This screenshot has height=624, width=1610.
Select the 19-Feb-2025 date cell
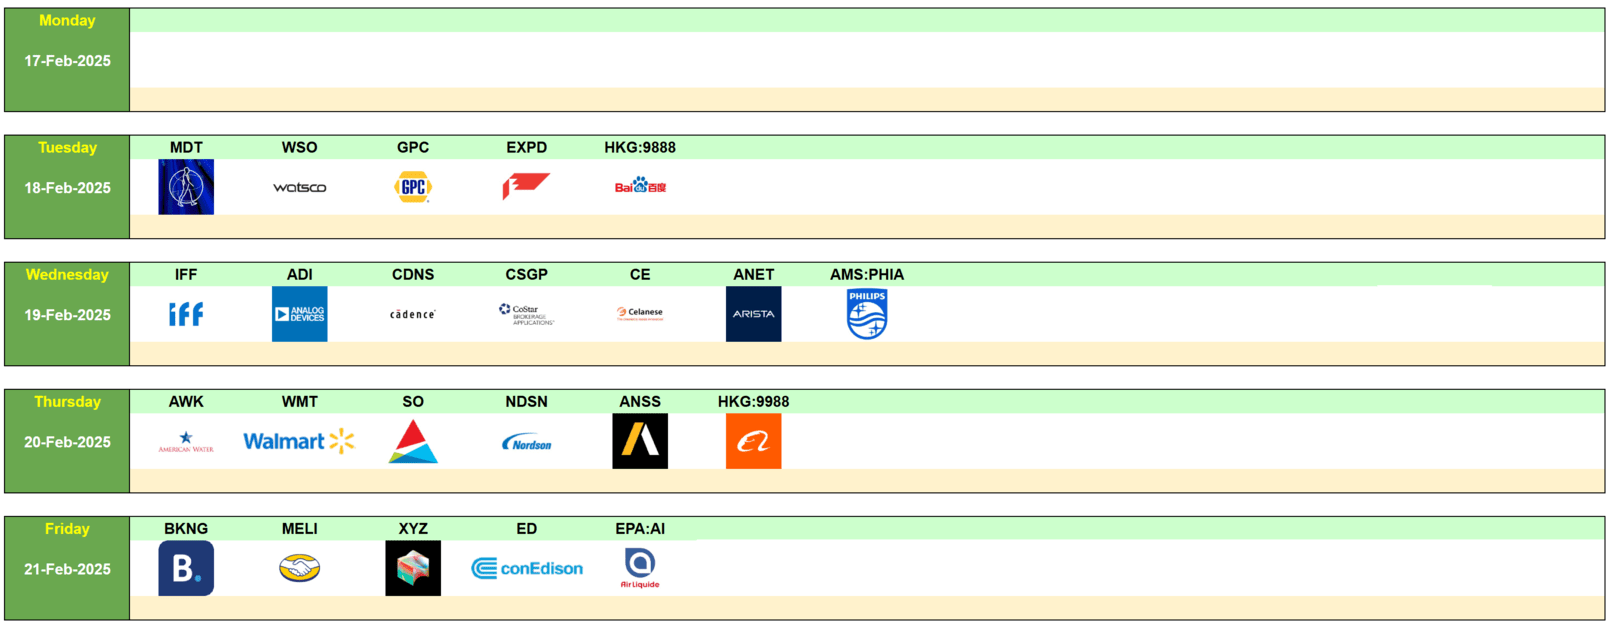67,314
